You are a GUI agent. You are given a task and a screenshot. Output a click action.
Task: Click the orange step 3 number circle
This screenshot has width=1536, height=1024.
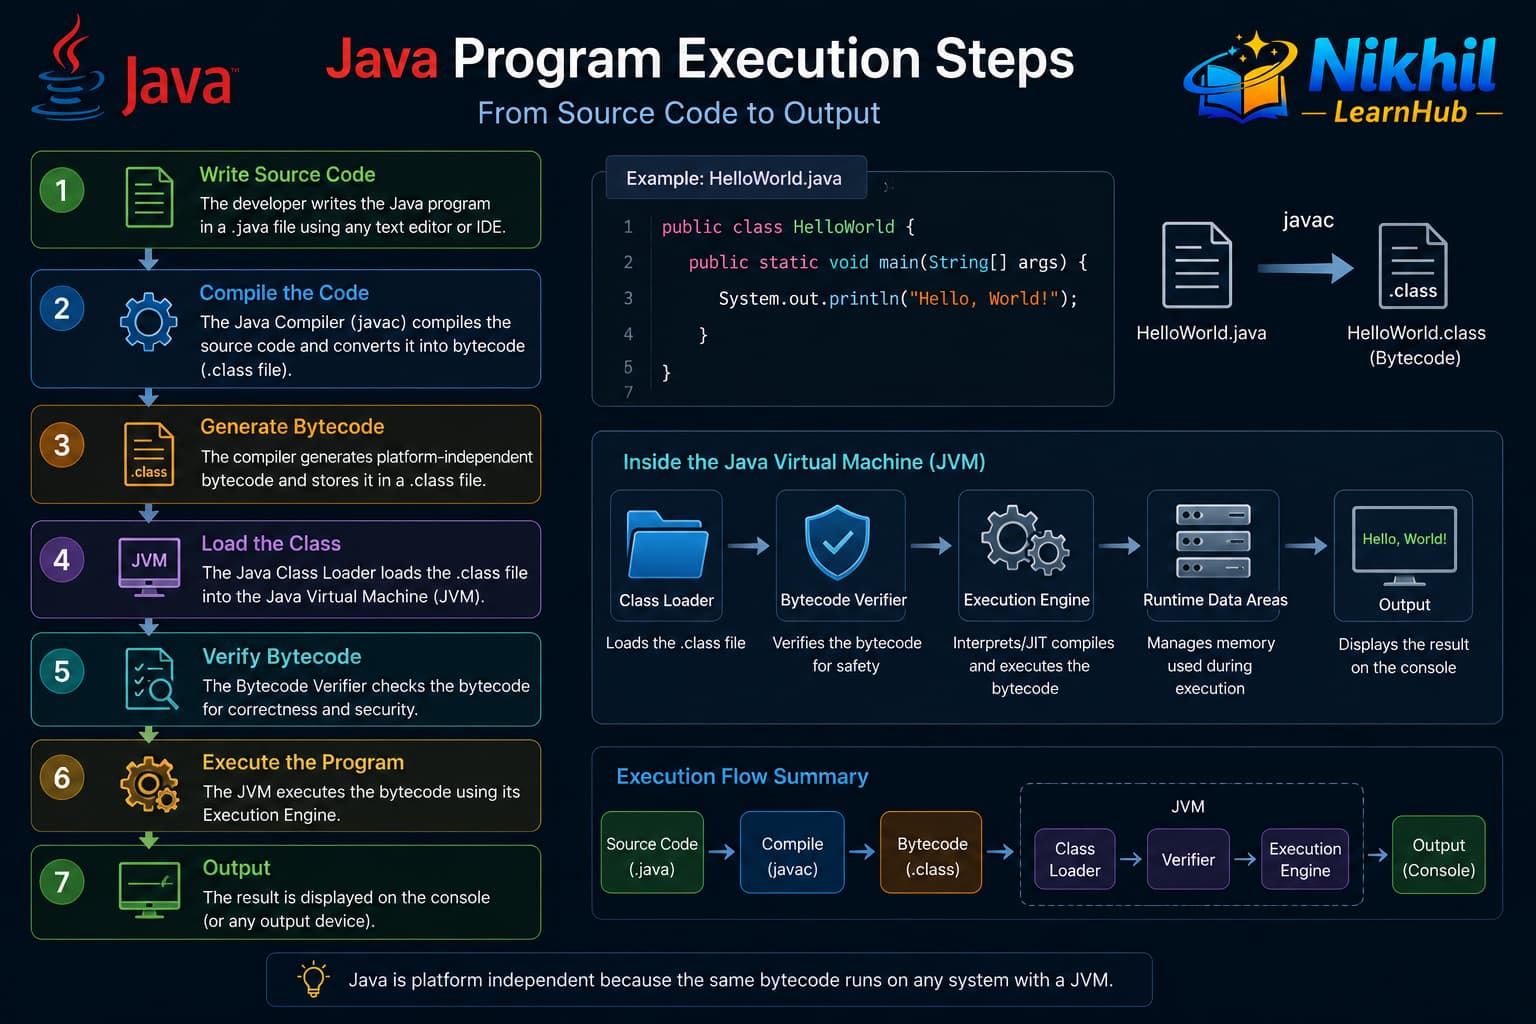(62, 445)
